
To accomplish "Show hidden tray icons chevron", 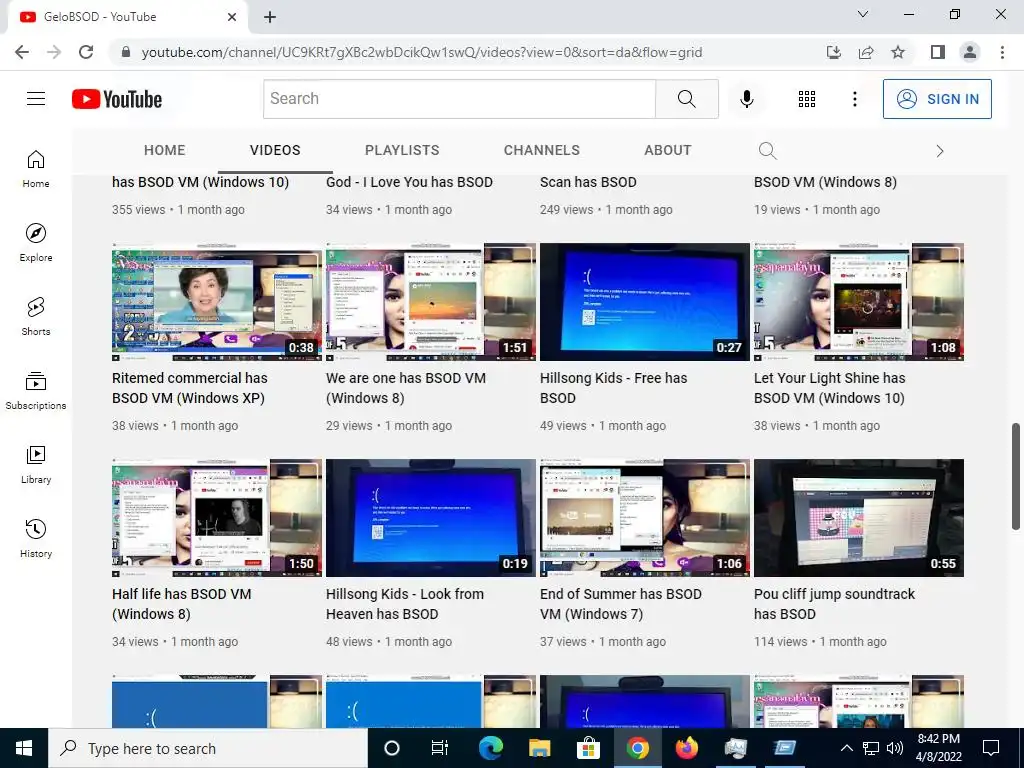I will coord(846,748).
